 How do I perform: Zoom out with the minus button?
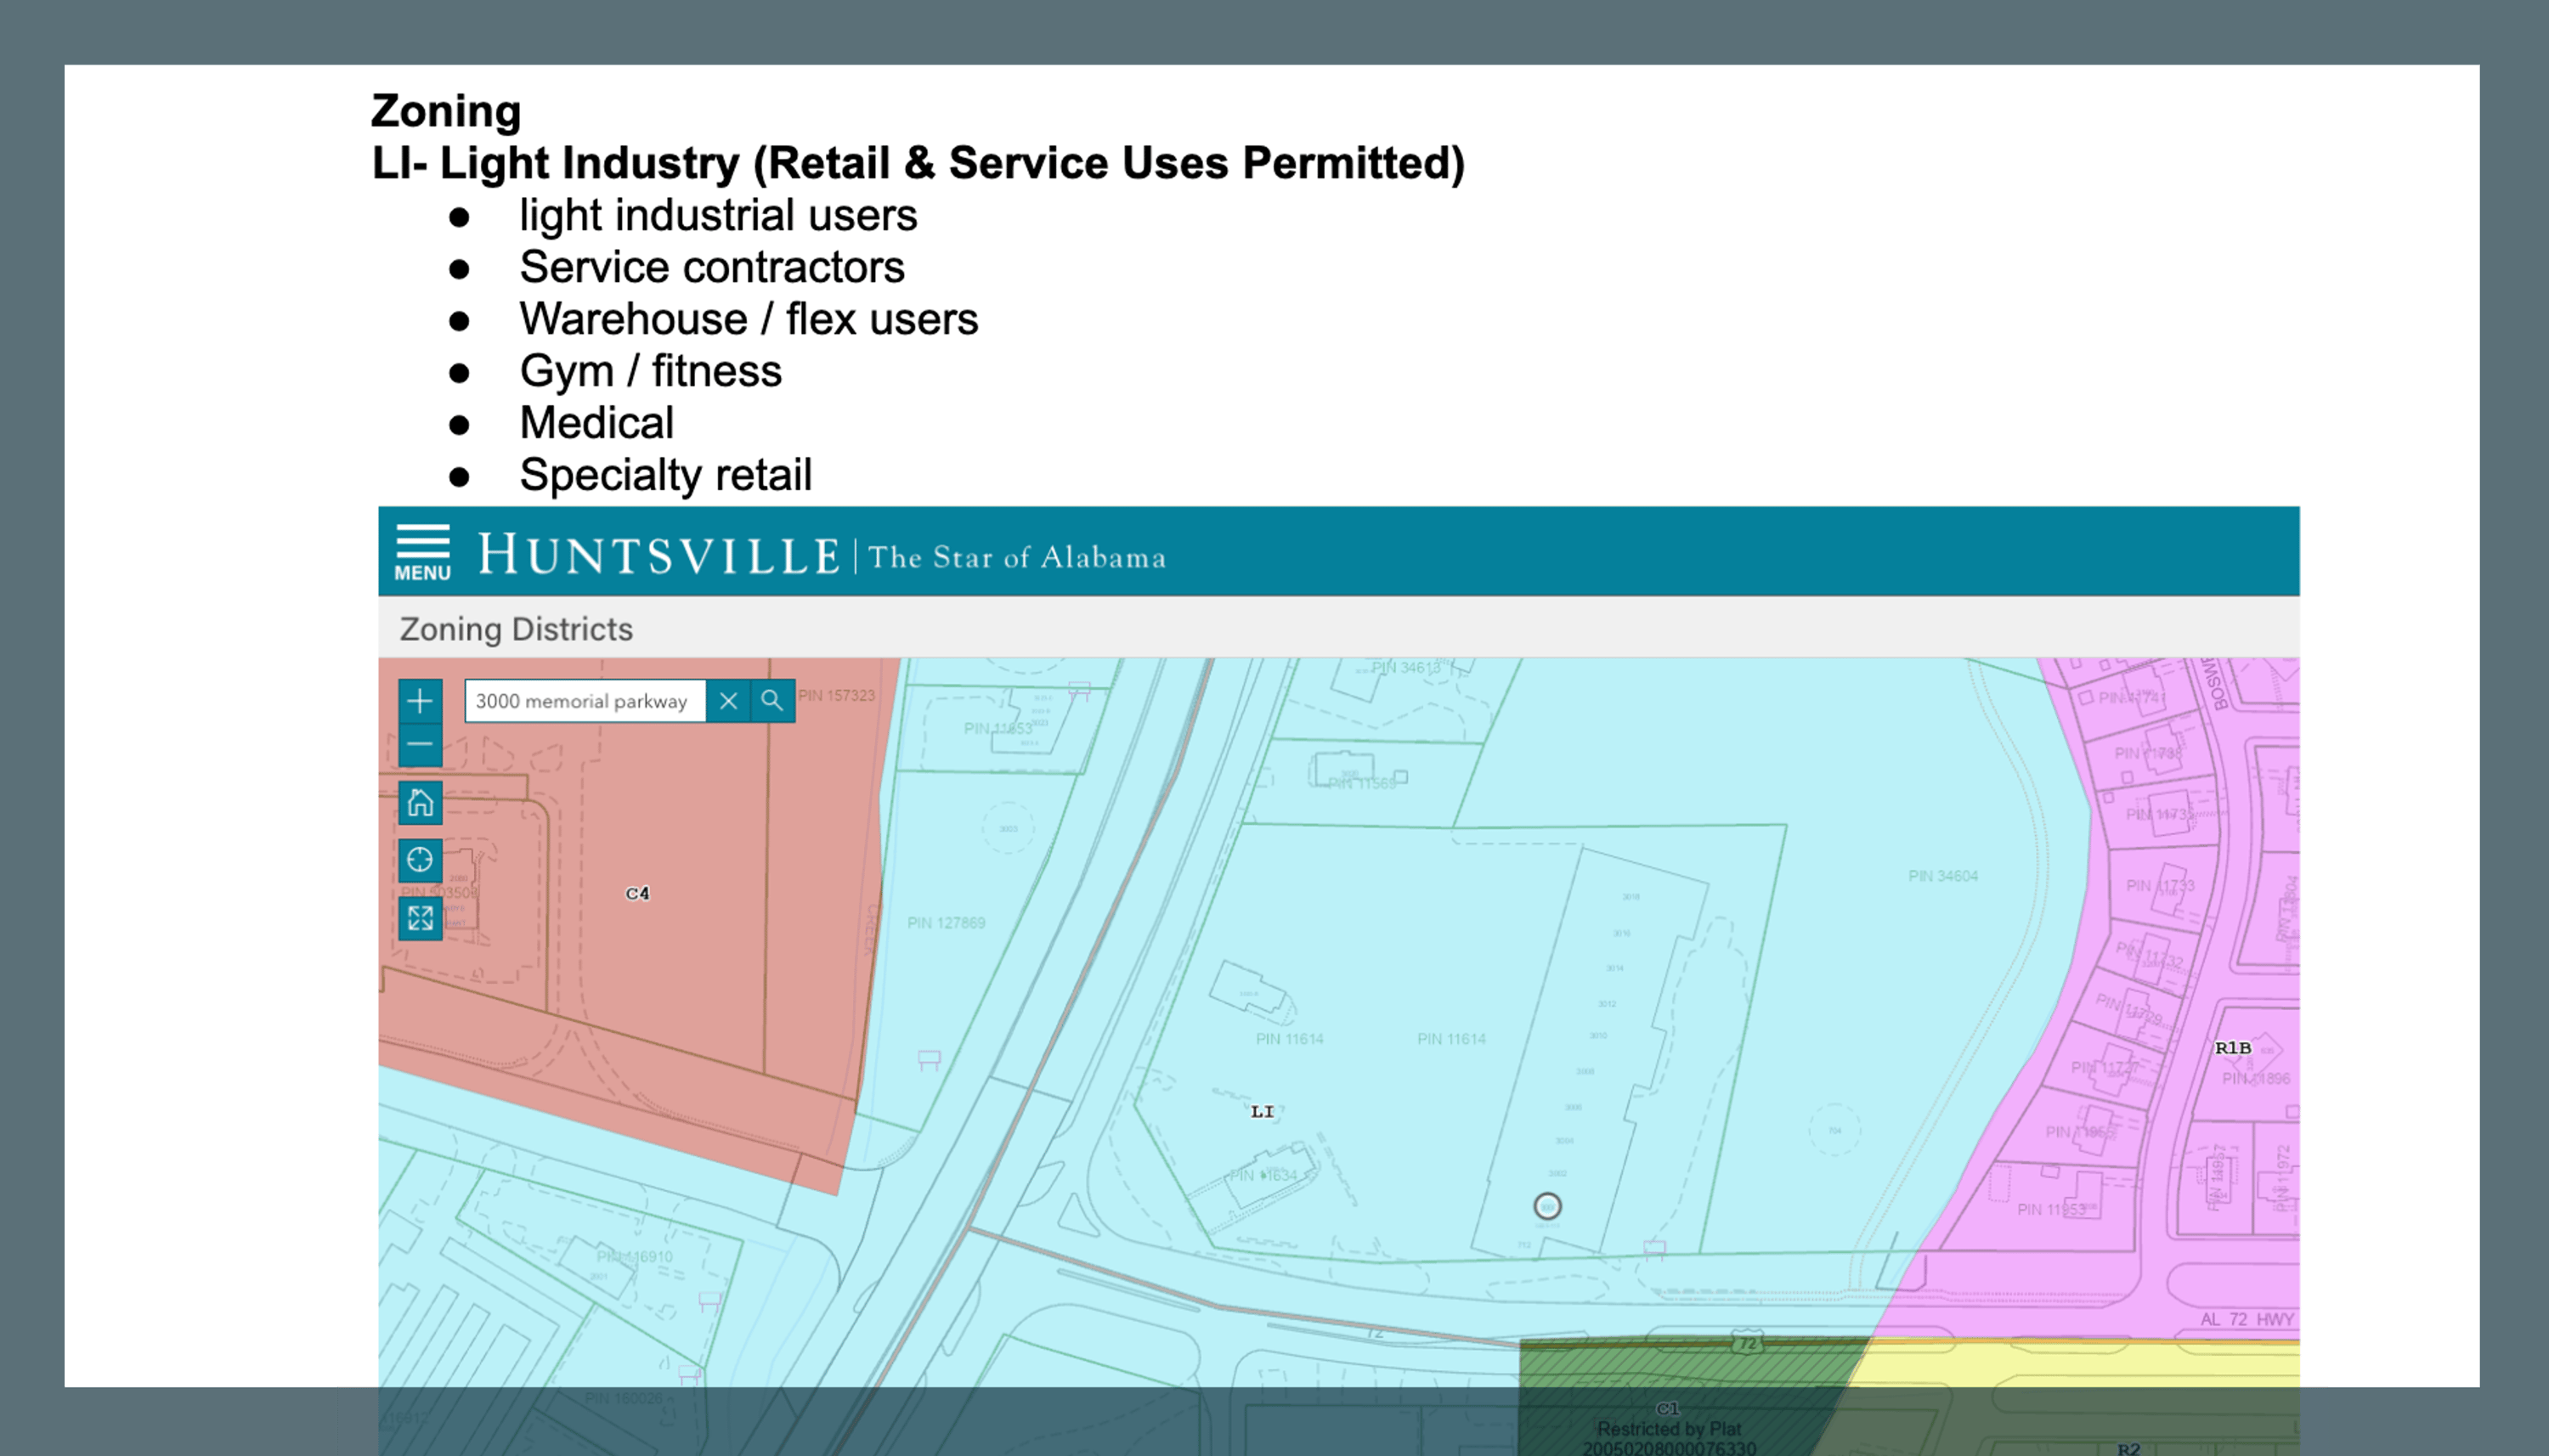(420, 745)
